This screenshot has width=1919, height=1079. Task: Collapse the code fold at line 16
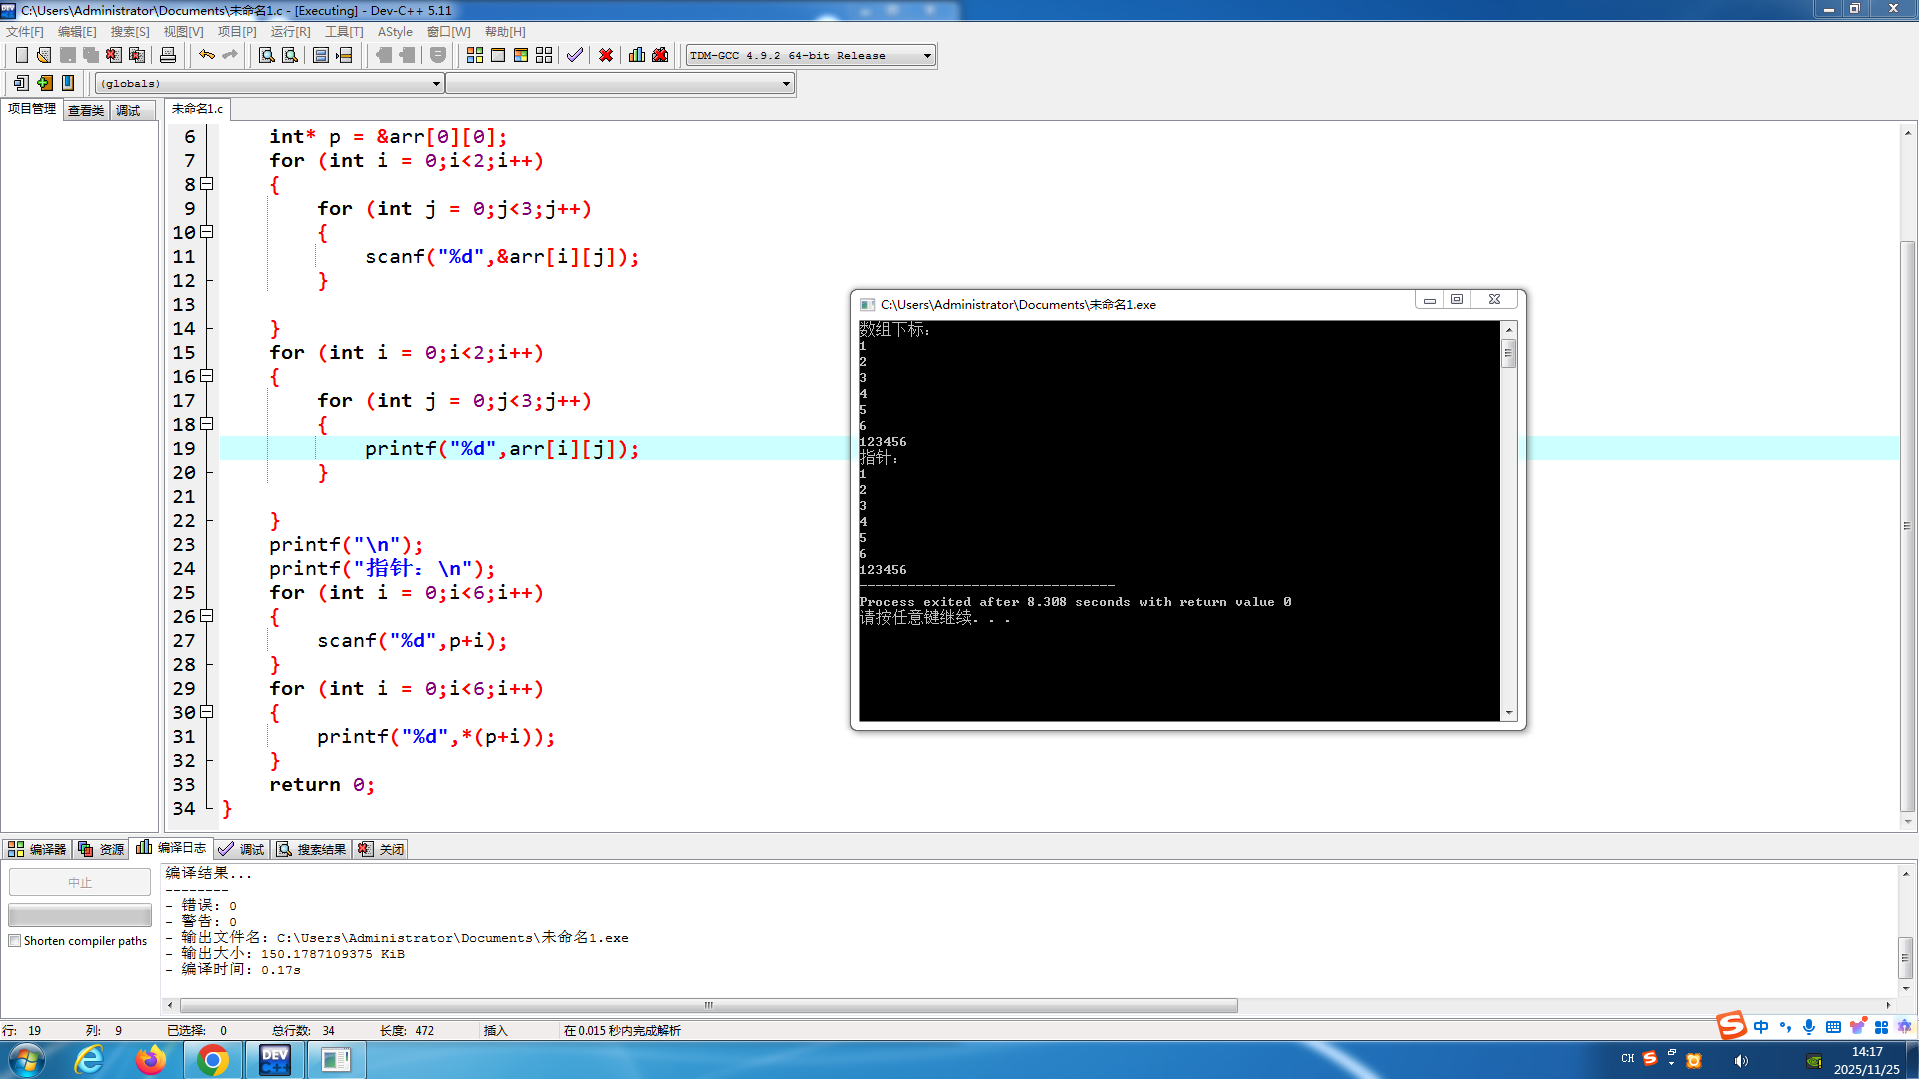click(x=207, y=376)
